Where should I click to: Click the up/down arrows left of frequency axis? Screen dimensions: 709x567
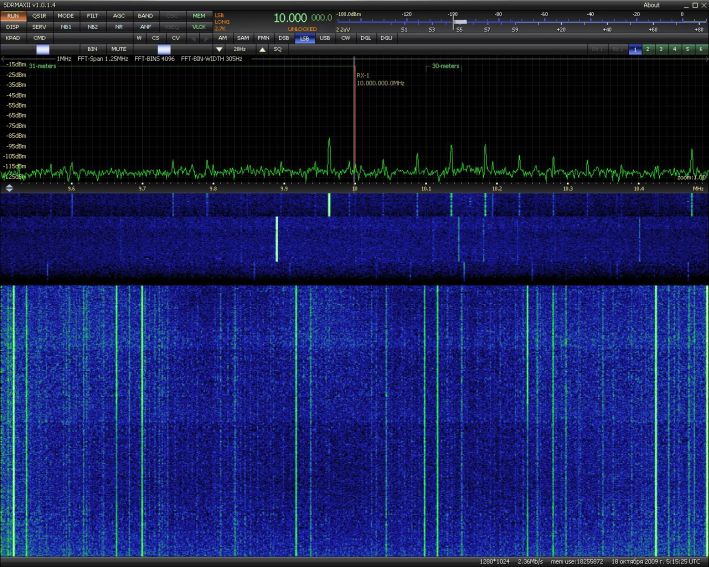point(9,188)
